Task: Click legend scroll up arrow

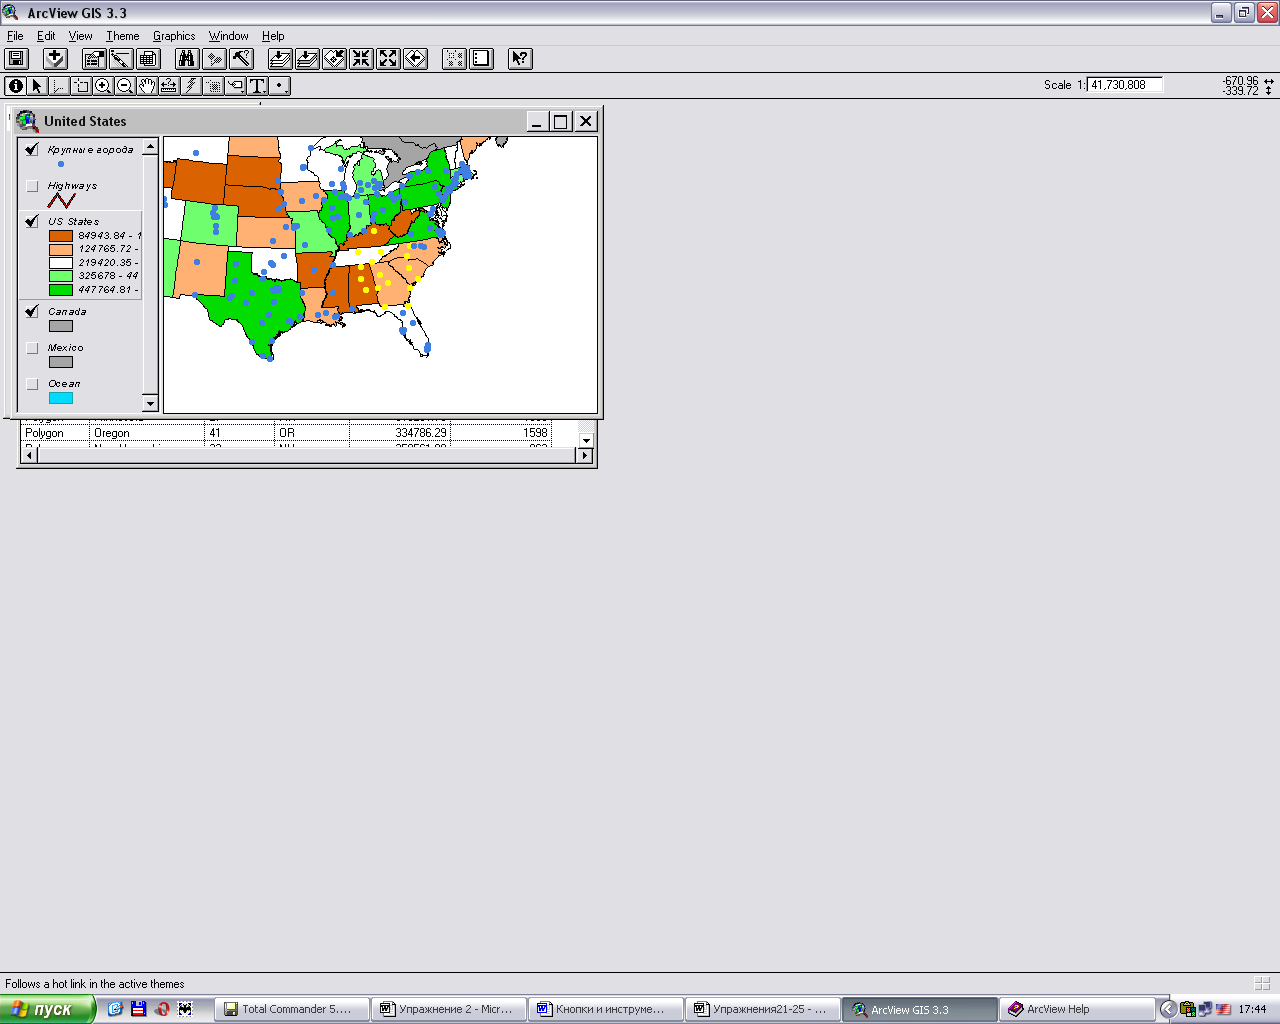Action: coord(151,147)
